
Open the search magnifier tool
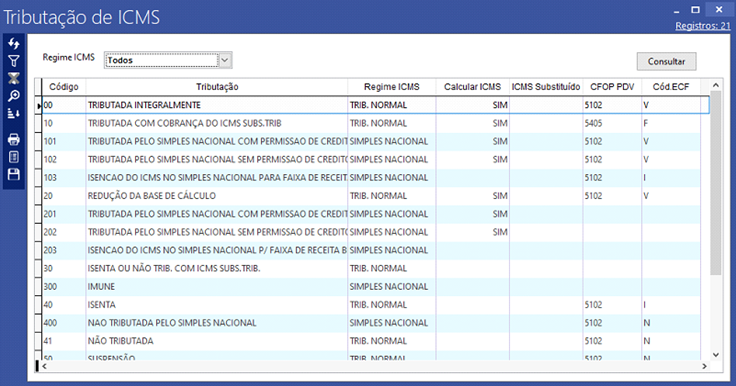coord(14,96)
